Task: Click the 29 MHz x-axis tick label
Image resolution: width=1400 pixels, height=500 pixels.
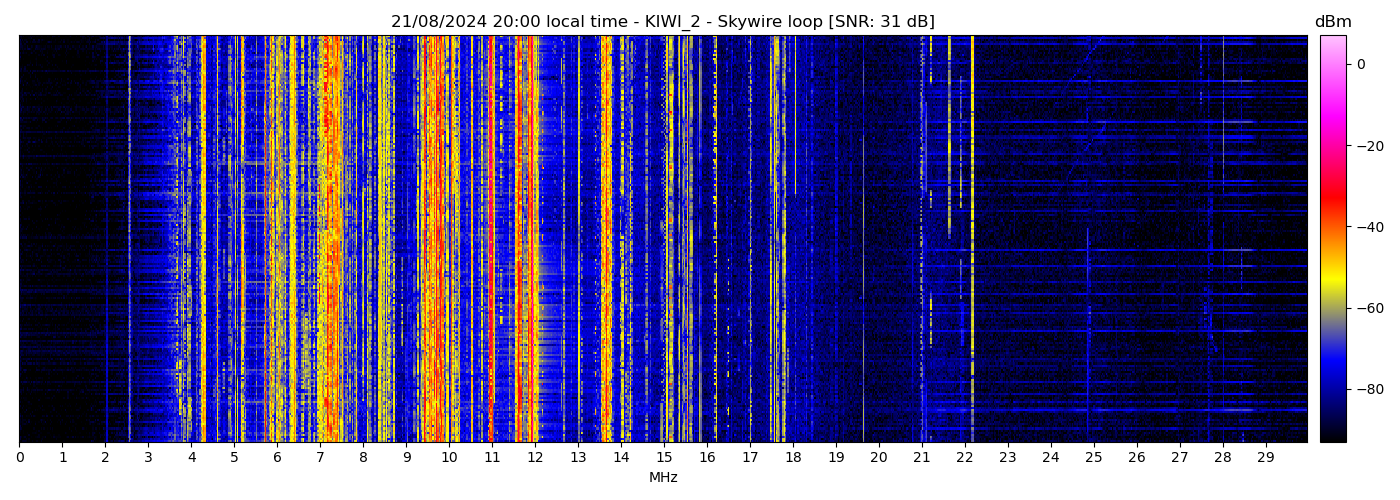Action: click(1265, 458)
